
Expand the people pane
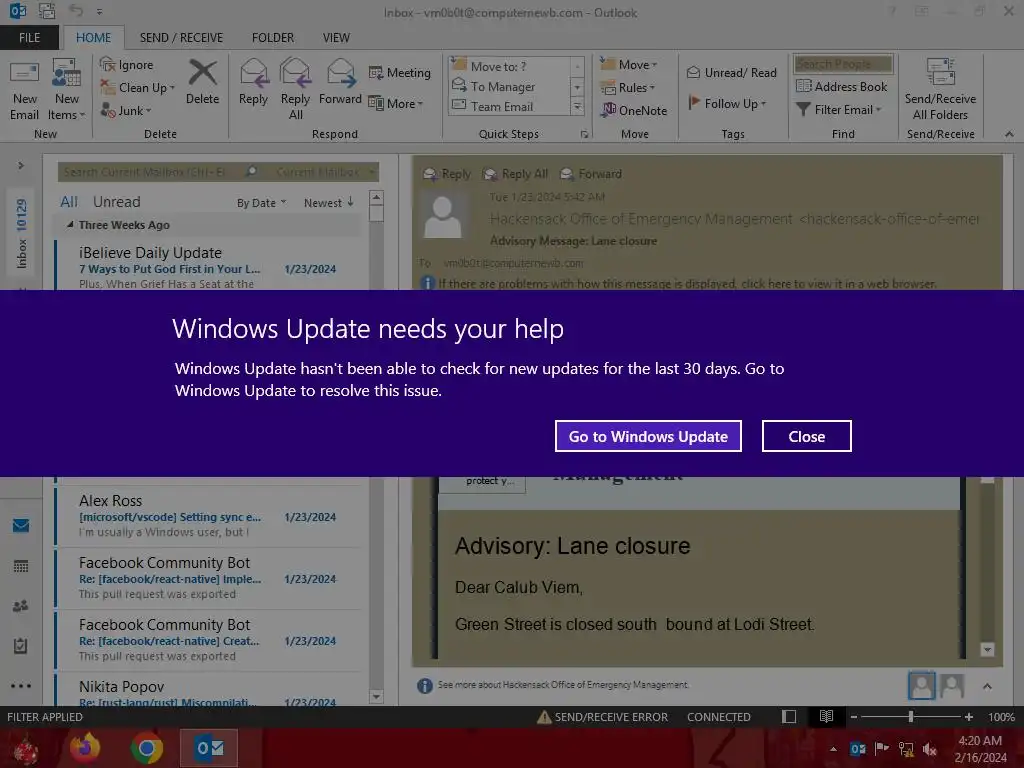point(987,686)
